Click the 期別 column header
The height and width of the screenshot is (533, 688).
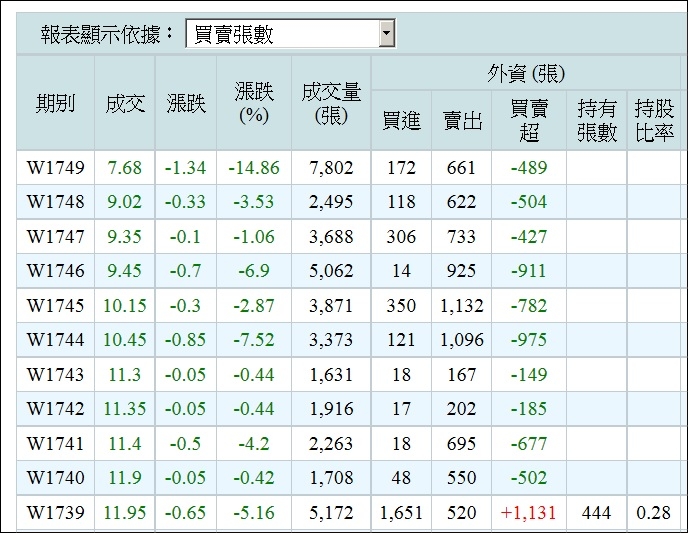55,104
